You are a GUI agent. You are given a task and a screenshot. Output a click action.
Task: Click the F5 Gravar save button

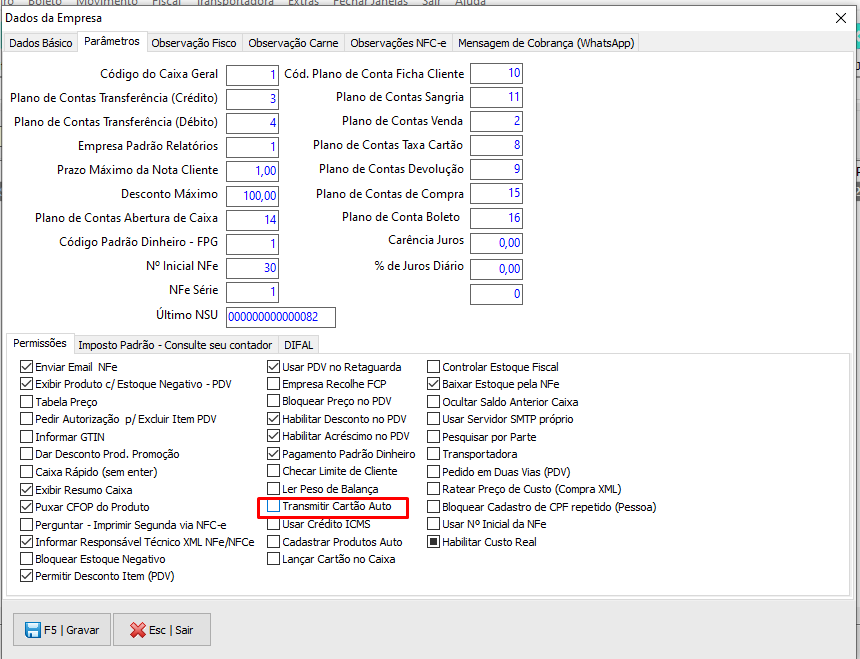point(61,630)
